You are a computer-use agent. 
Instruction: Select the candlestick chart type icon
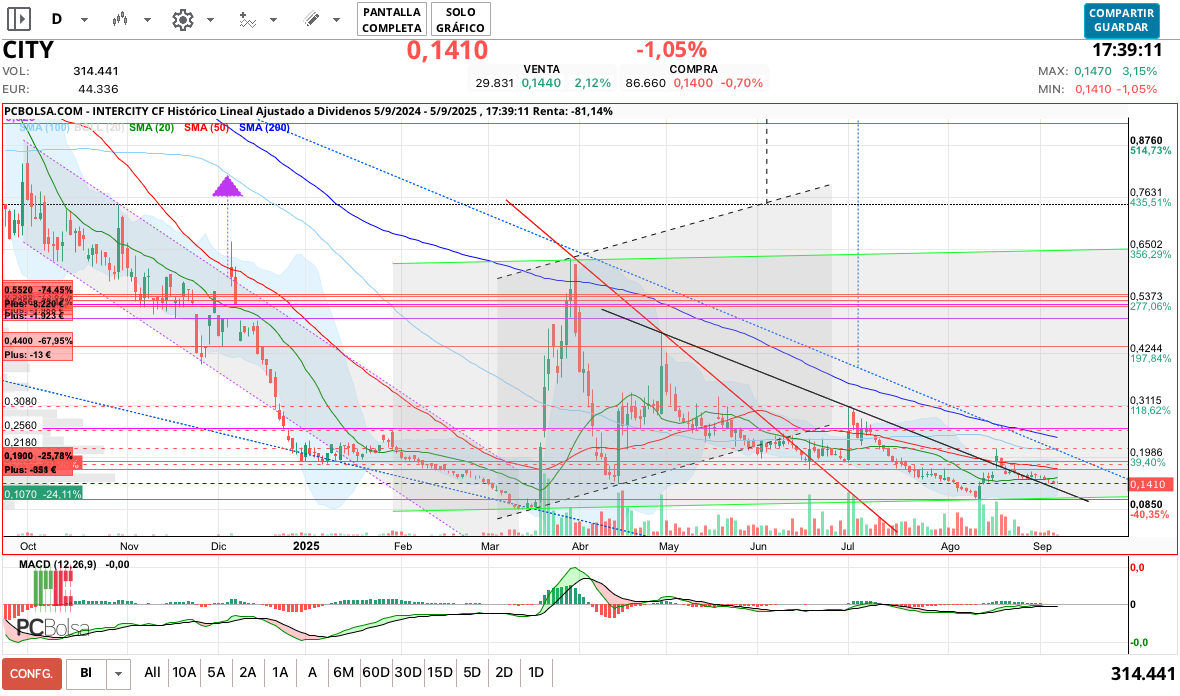[119, 20]
